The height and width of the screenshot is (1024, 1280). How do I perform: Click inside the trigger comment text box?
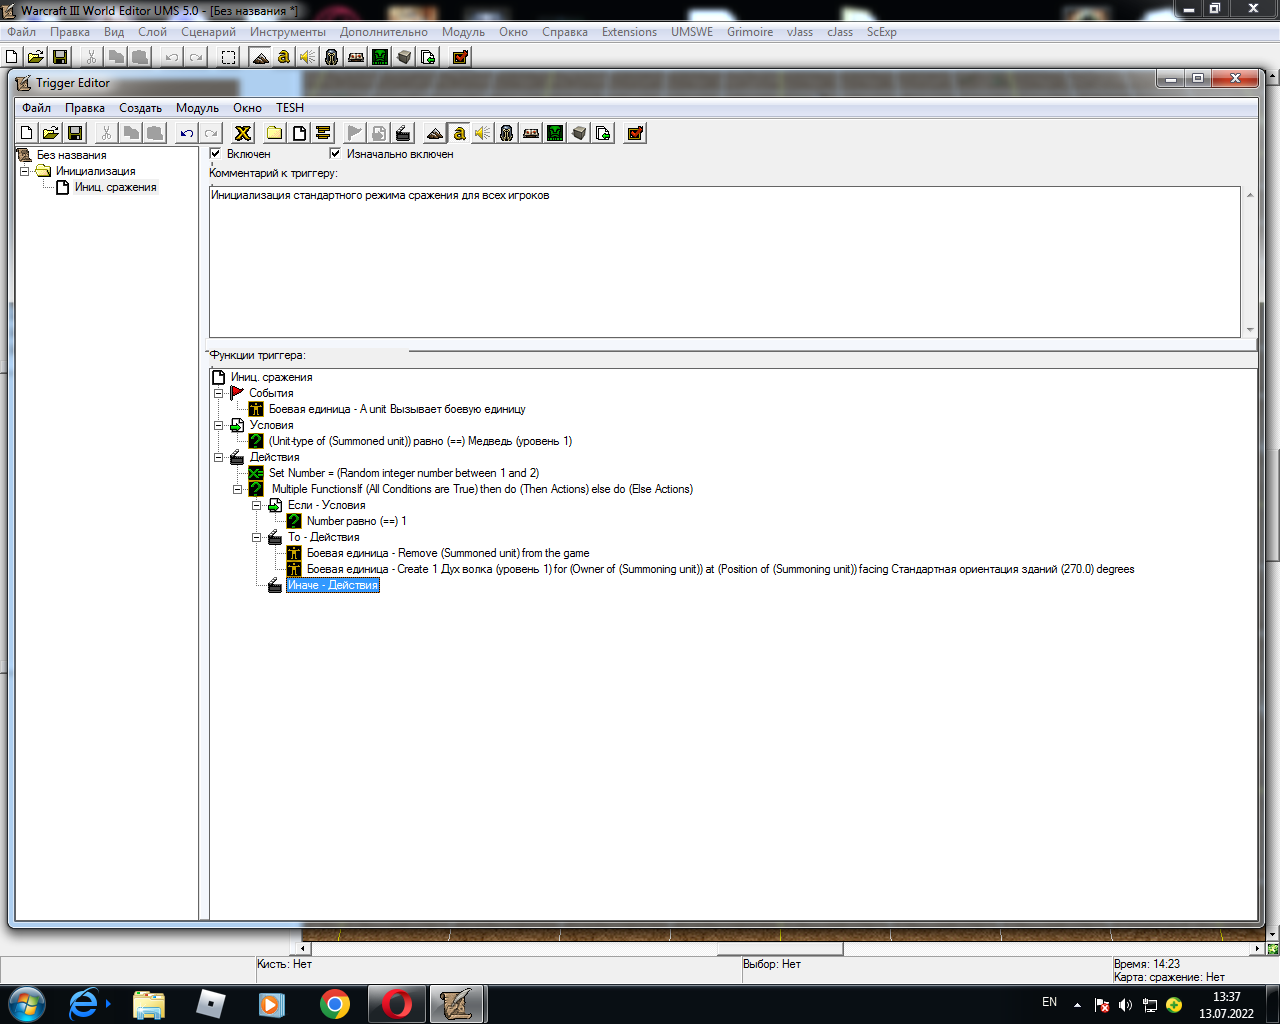point(725,261)
